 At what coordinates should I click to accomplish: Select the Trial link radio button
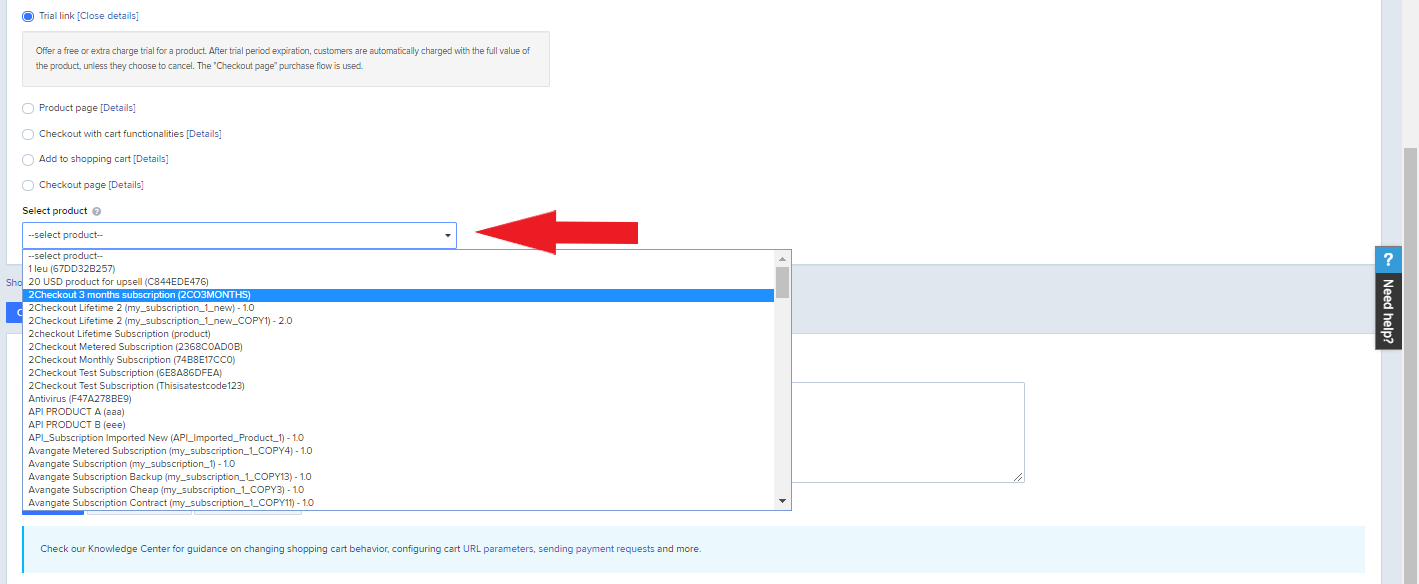28,16
